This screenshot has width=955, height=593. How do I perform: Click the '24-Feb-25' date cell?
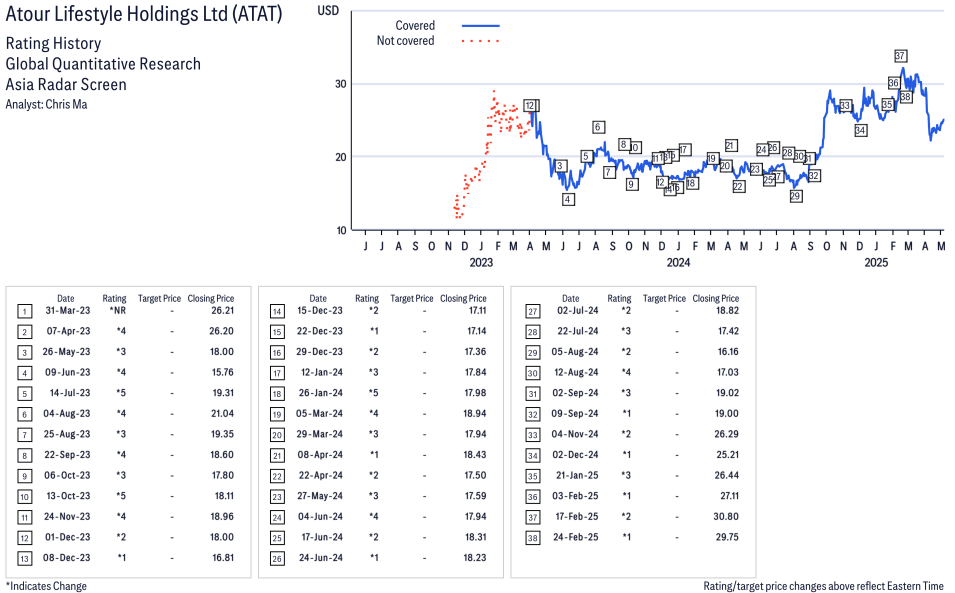coord(576,538)
